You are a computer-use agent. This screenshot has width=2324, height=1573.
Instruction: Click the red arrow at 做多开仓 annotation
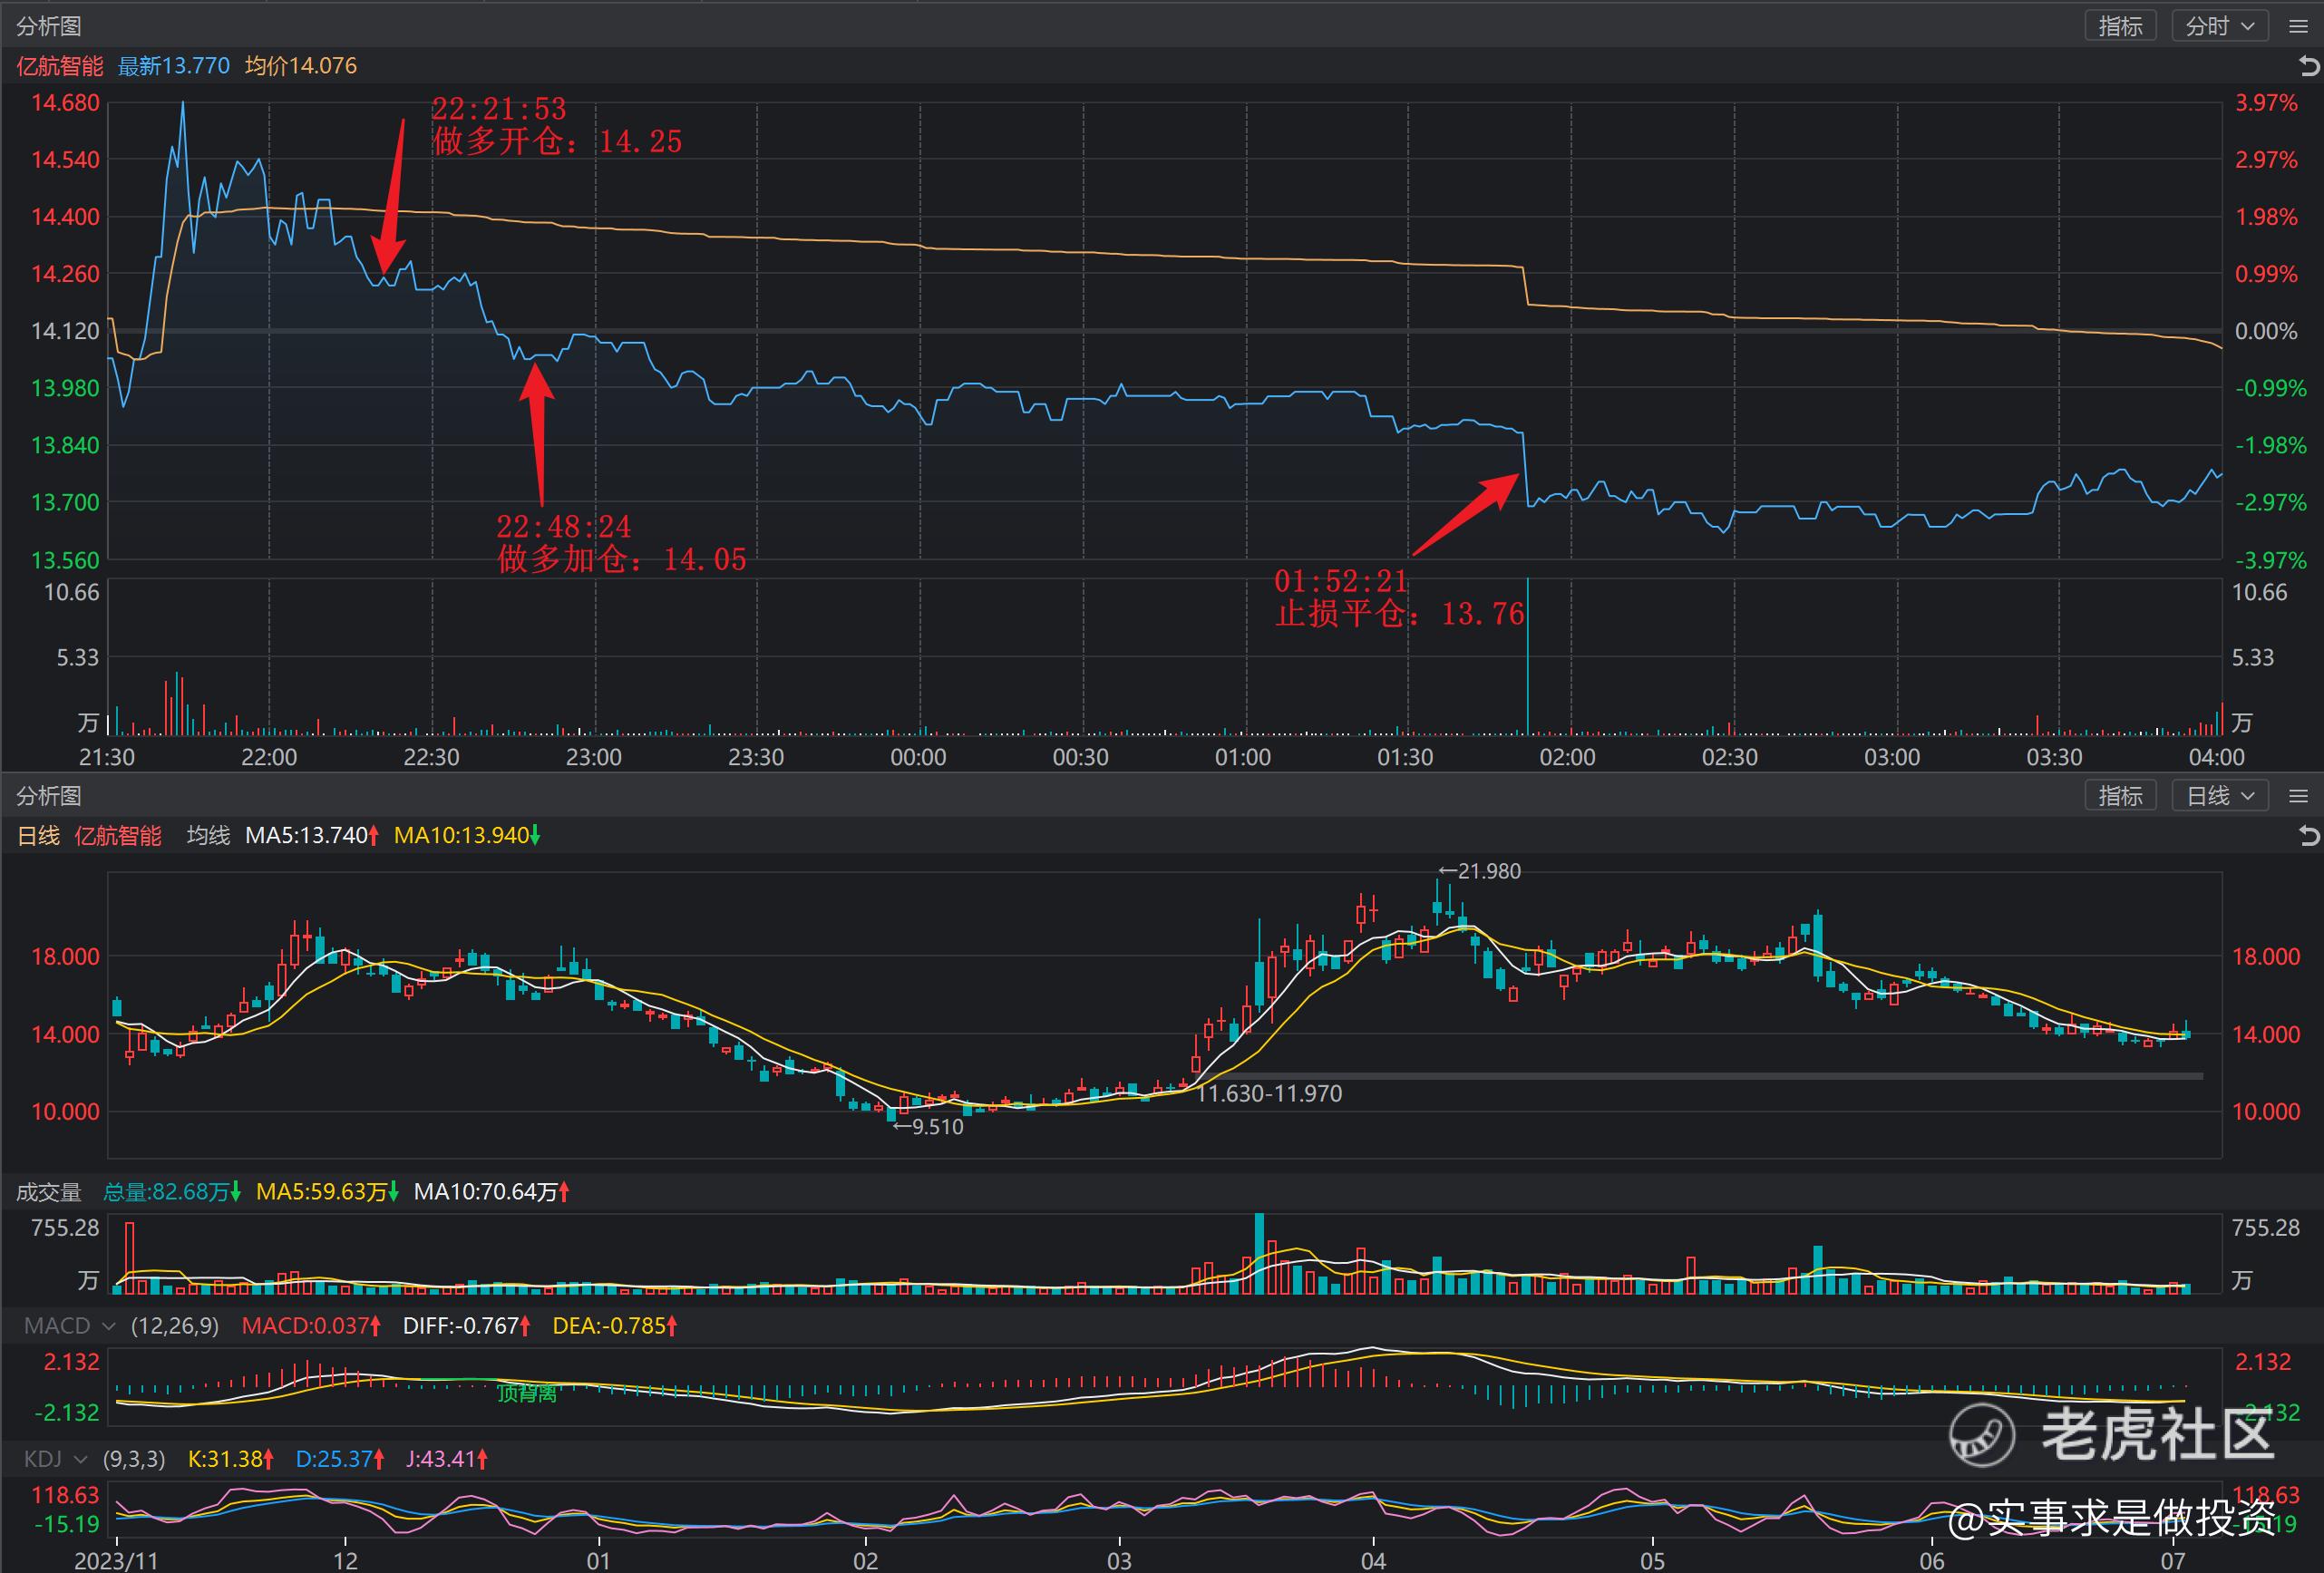tap(390, 197)
